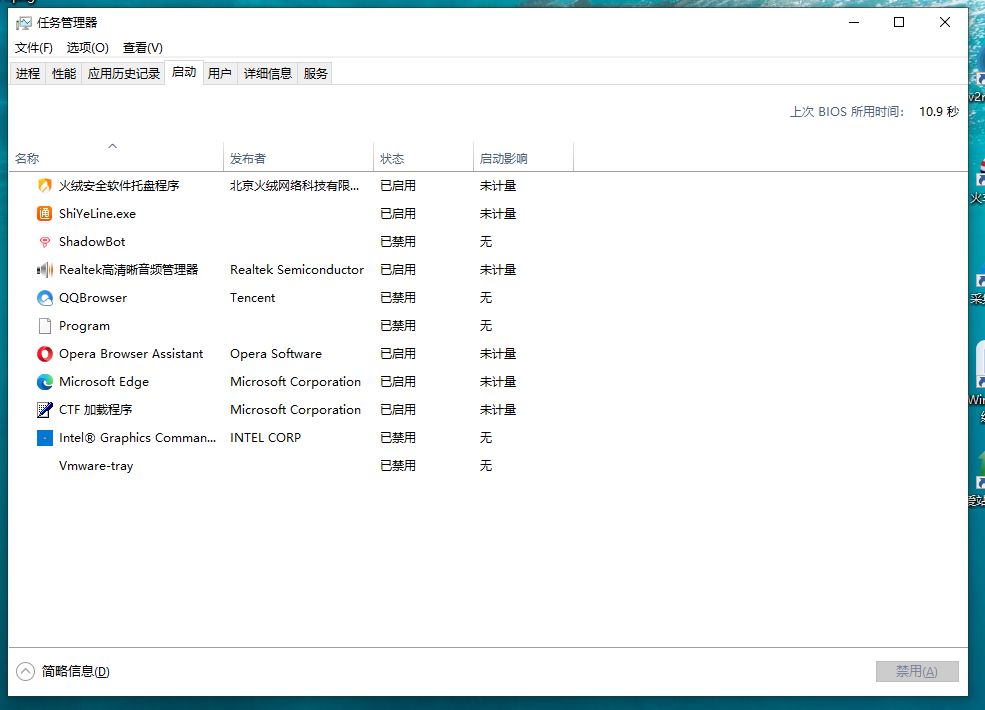985x710 pixels.
Task: Switch to the 进程 tab
Action: [28, 74]
